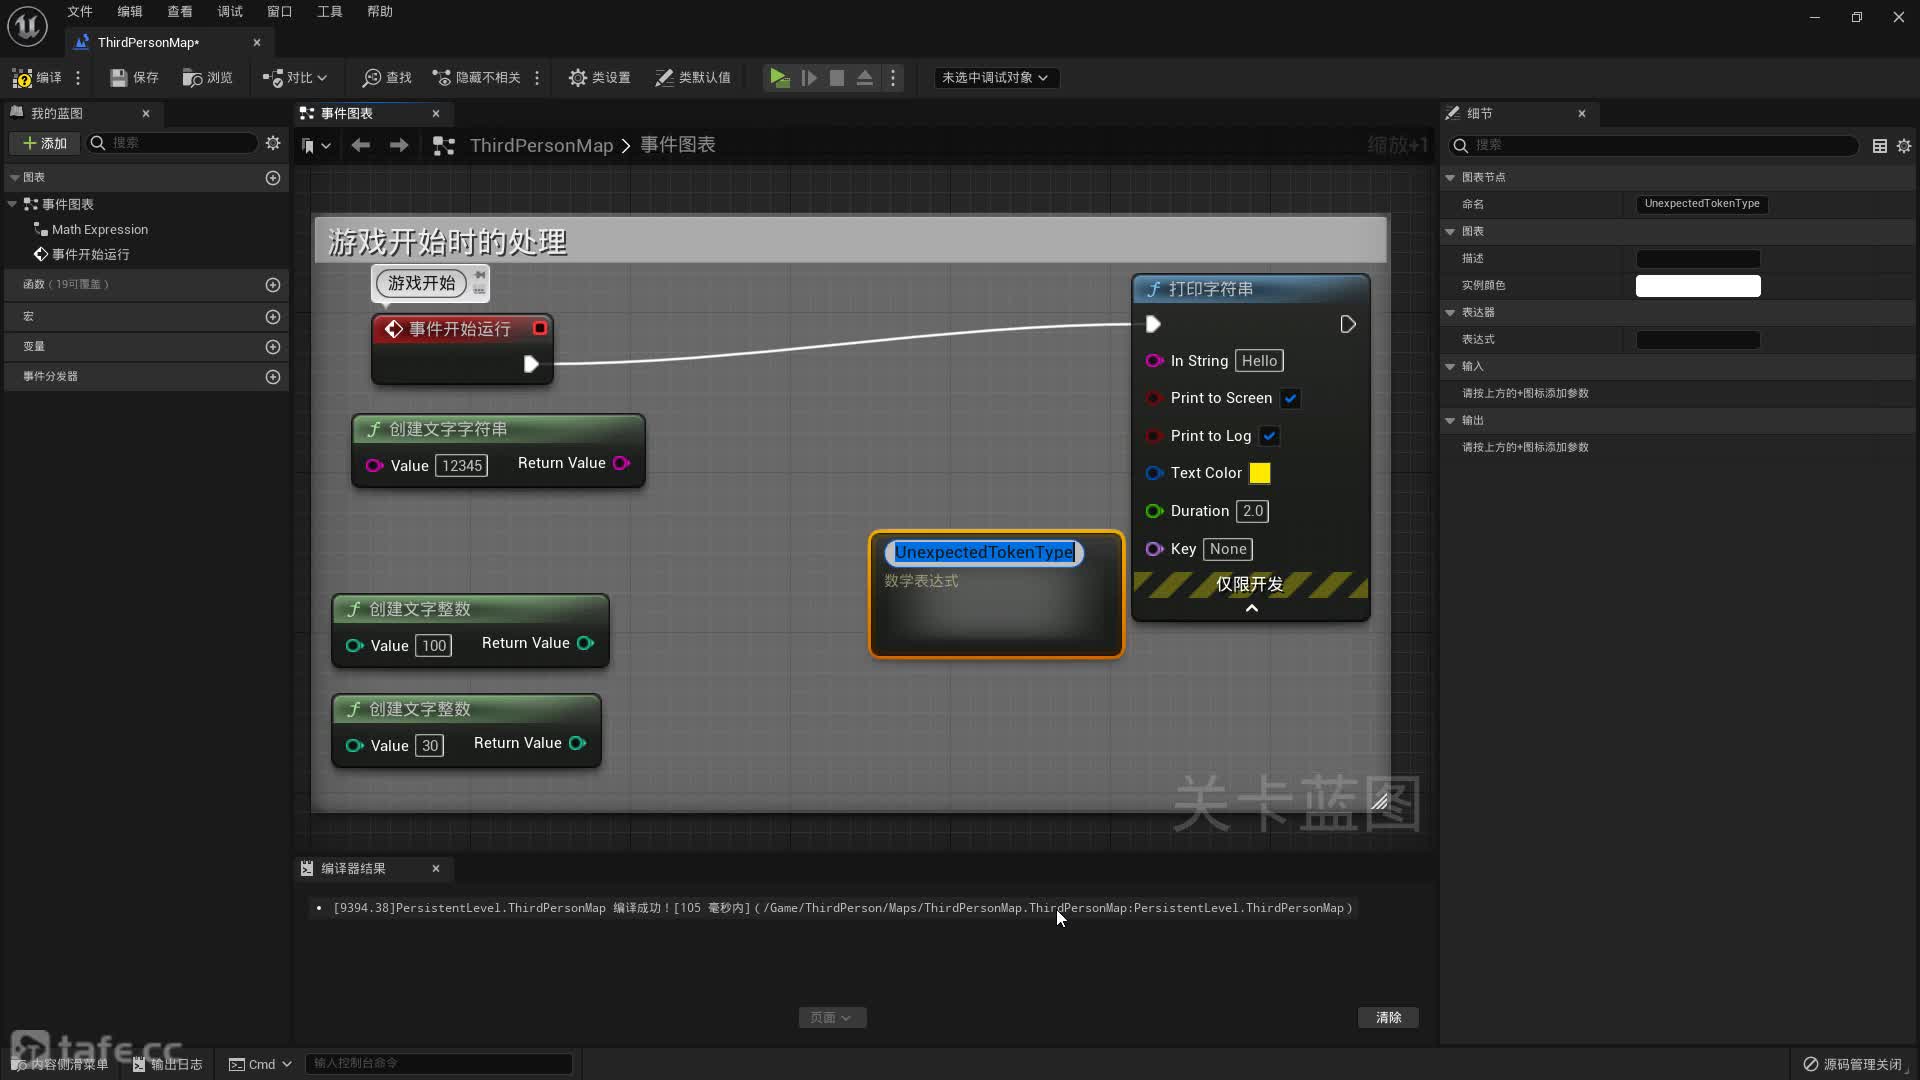Open the Cmd console type dropdown

tap(260, 1065)
